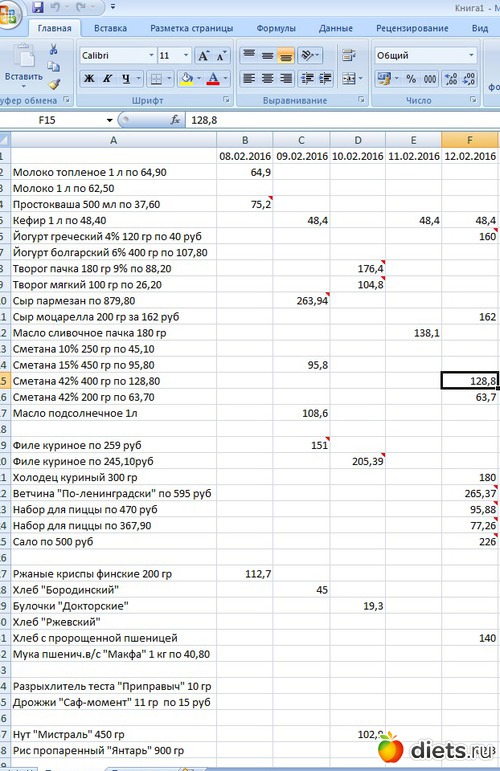Open the Формулы ribbon tab
The image size is (500, 771).
pyautogui.click(x=276, y=28)
